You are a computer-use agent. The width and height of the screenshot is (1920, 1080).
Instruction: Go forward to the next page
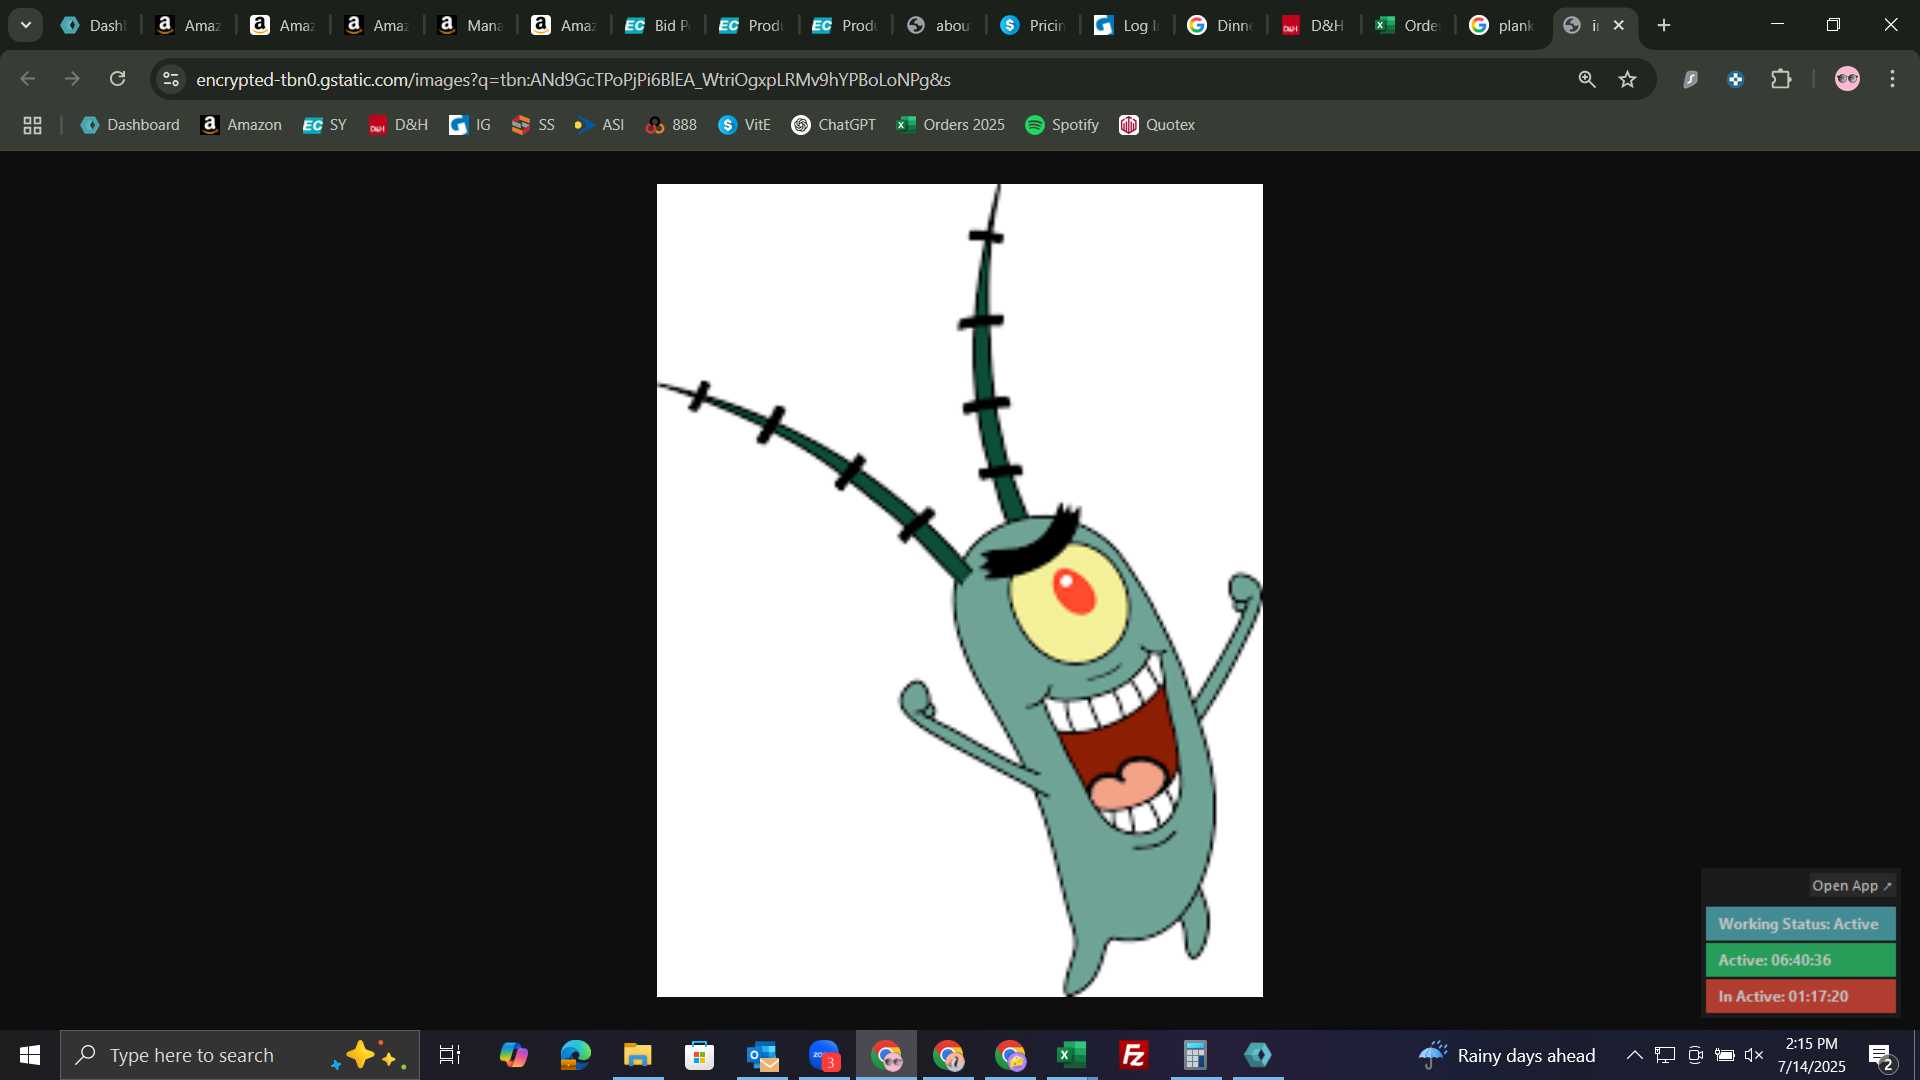tap(72, 79)
